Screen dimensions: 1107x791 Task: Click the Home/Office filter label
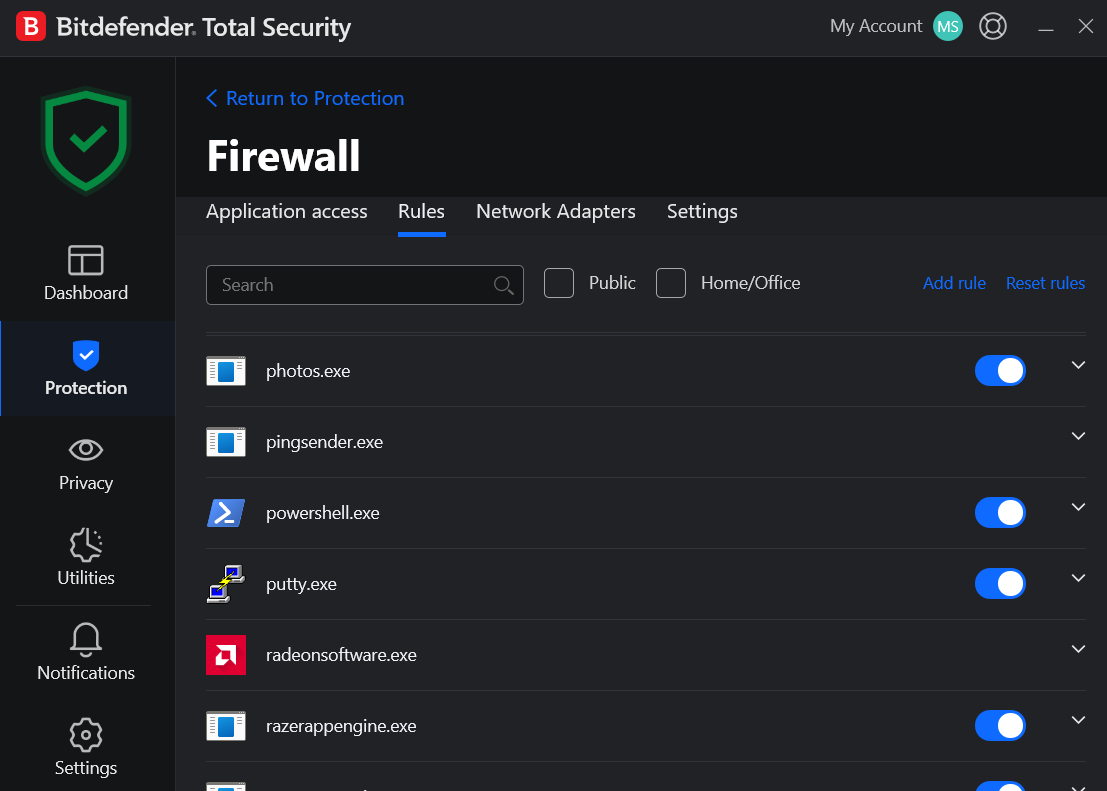tap(750, 283)
